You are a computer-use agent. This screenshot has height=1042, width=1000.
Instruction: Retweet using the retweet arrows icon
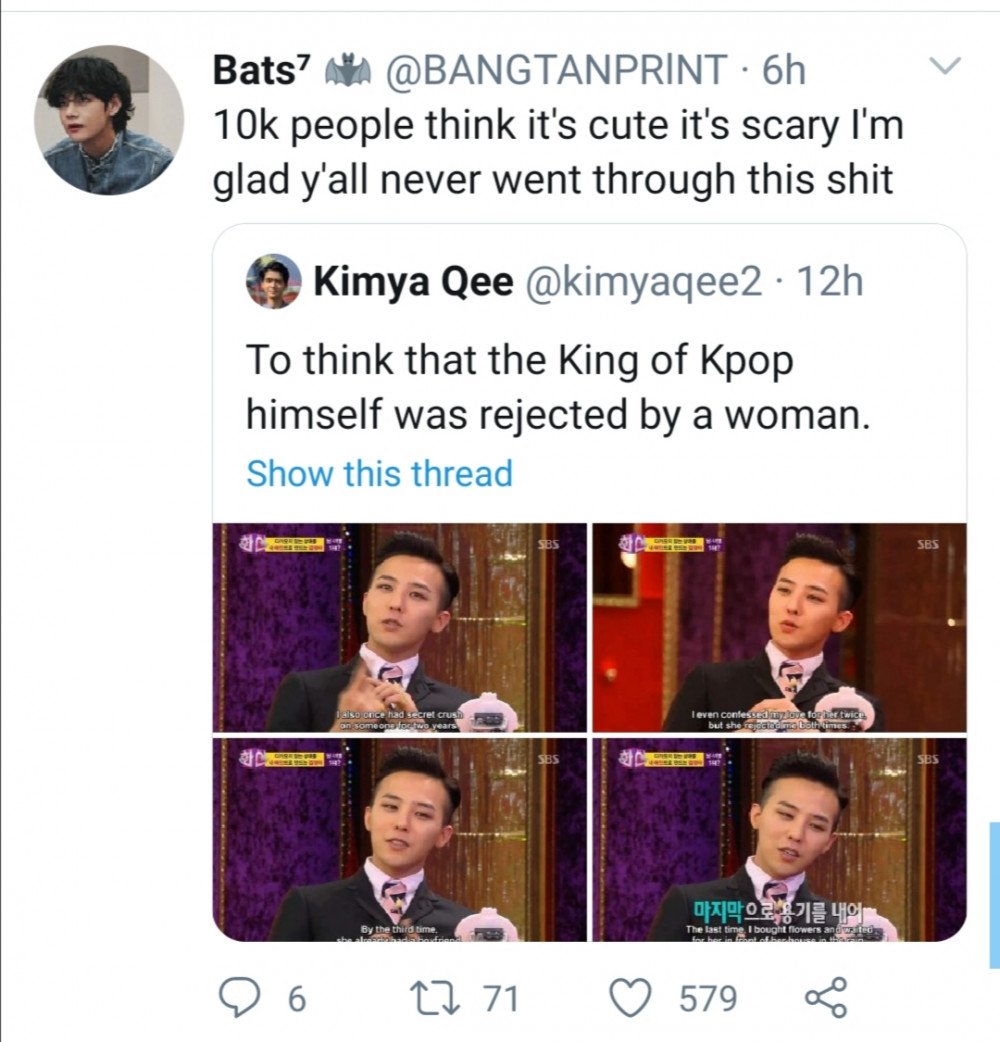pyautogui.click(x=435, y=998)
